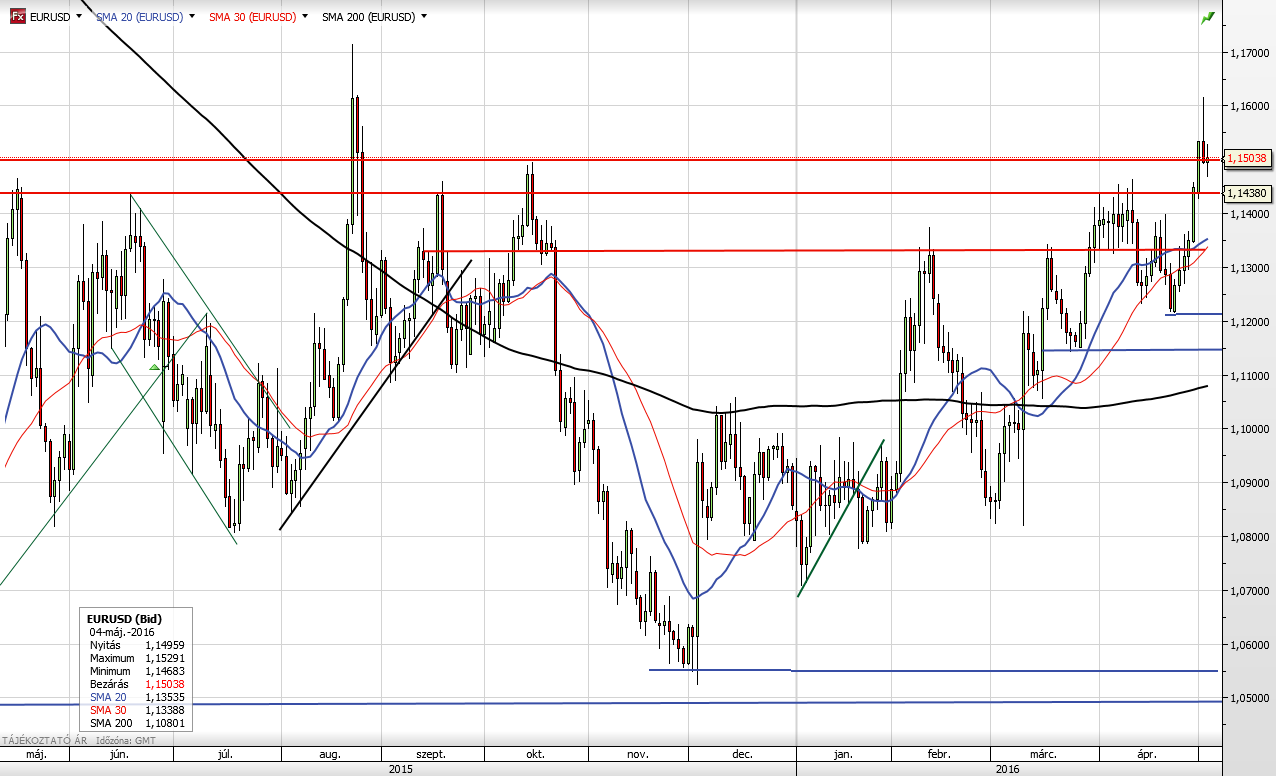
Task: Click the Időzóna: GMT timezone label
Action: coord(133,741)
